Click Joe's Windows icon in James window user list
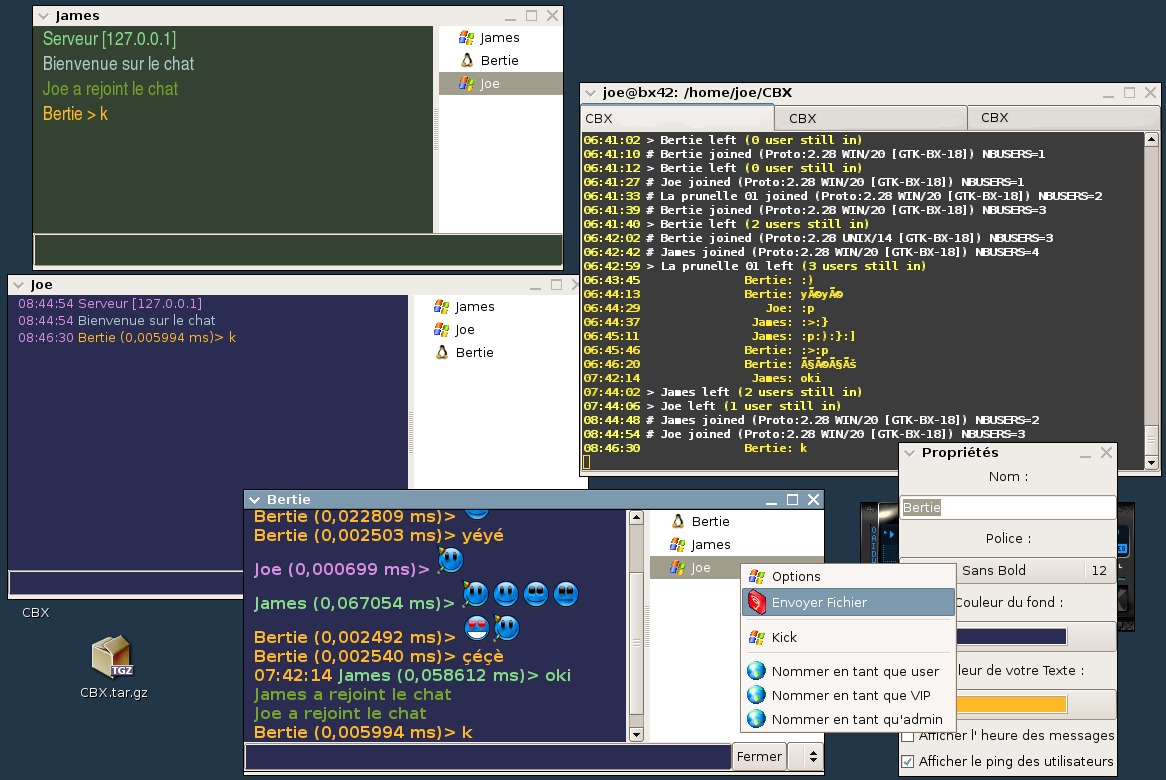The image size is (1166, 780). (466, 84)
